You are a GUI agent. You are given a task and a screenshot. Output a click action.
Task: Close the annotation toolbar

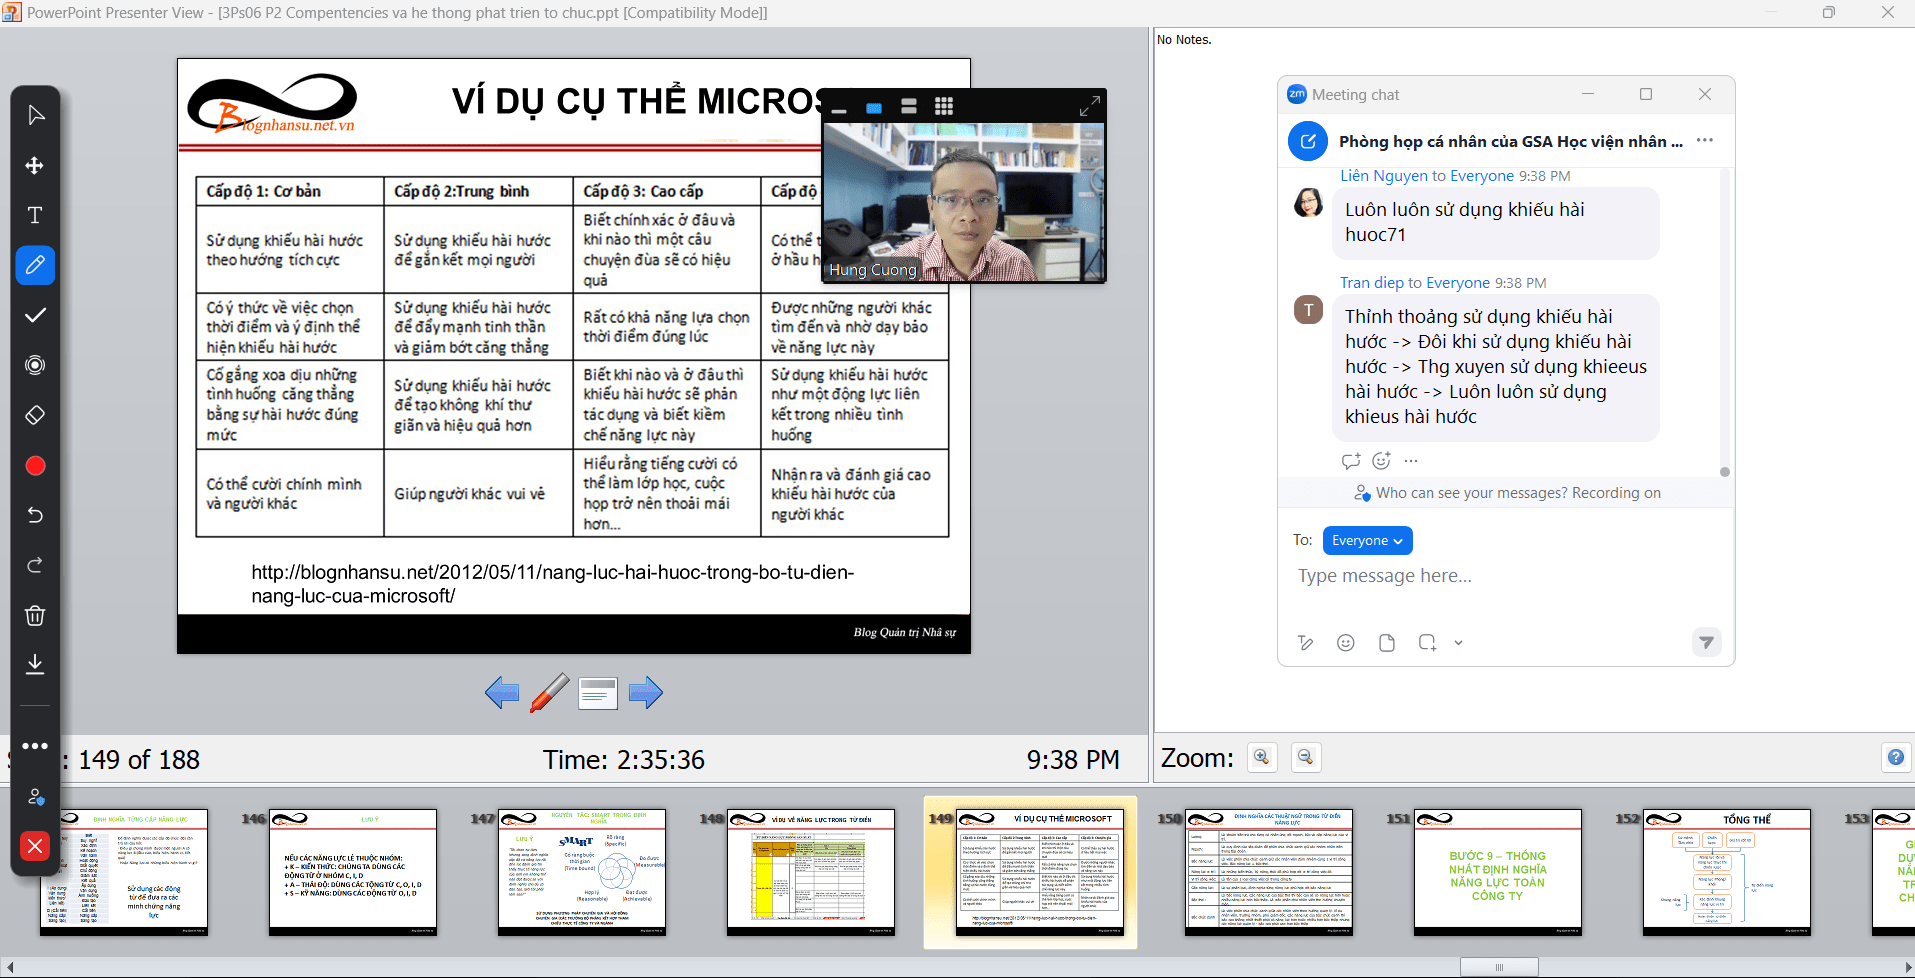pos(35,846)
